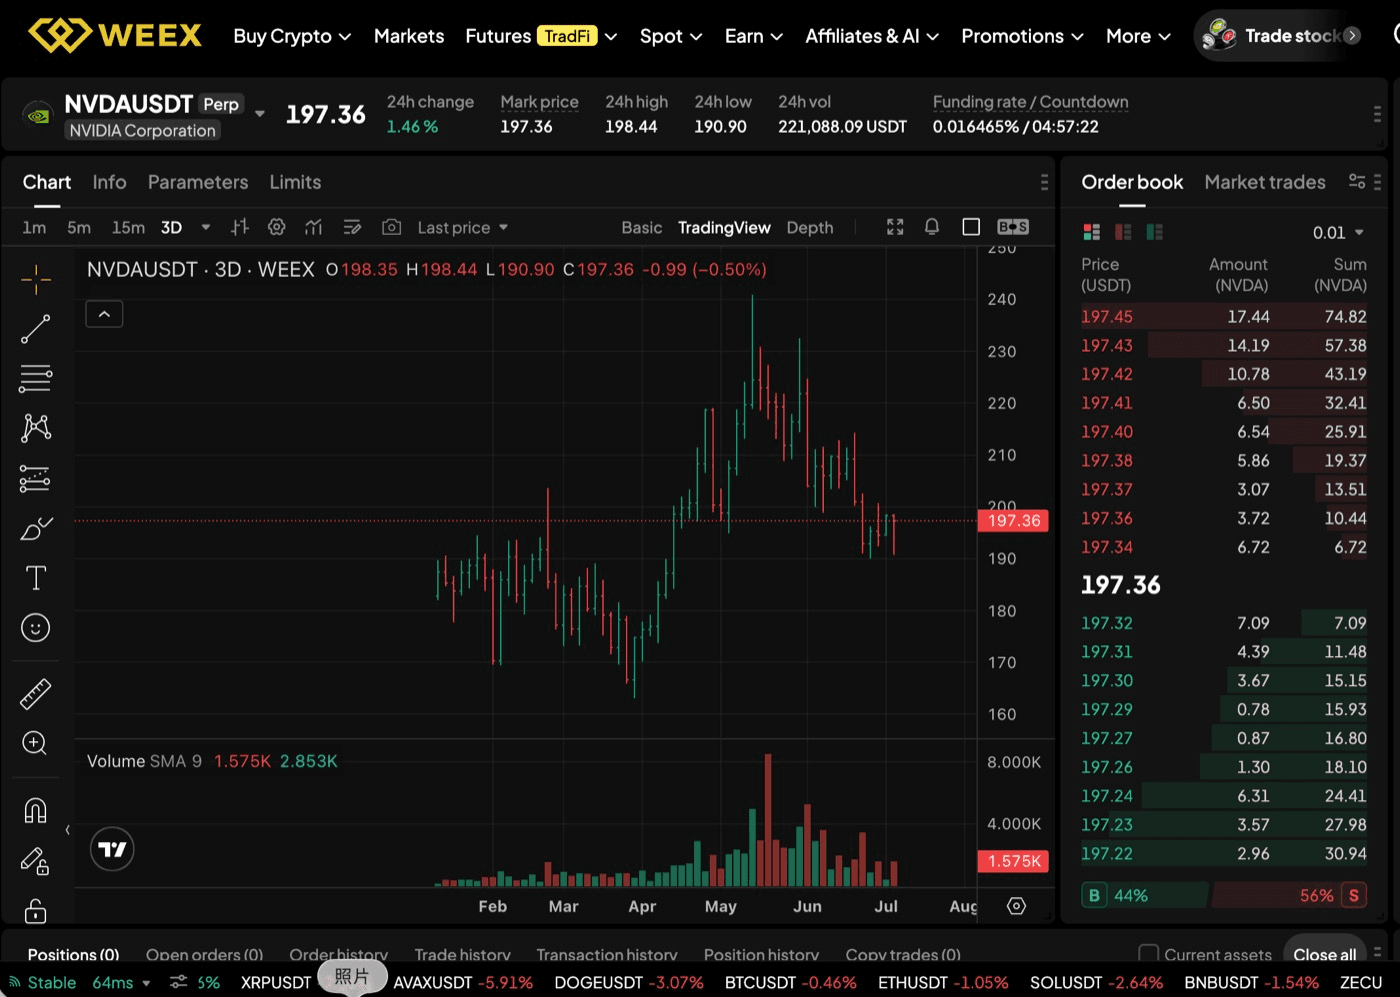
Task: Open the Markets page
Action: pyautogui.click(x=409, y=36)
